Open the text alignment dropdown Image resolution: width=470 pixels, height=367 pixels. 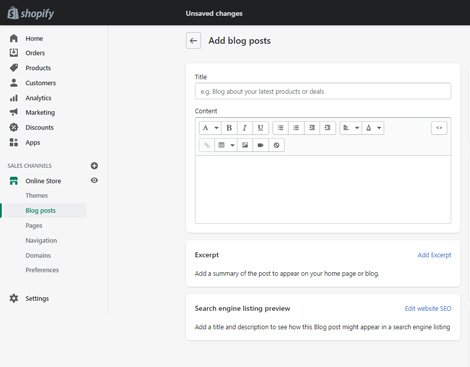point(351,128)
